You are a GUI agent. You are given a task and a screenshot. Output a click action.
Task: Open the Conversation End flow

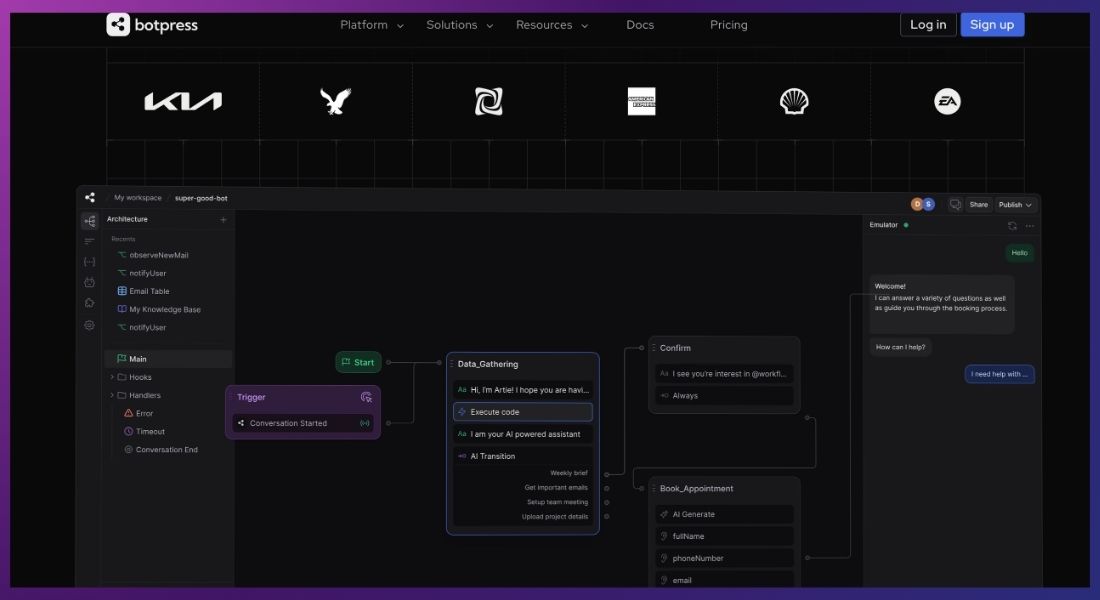point(161,450)
